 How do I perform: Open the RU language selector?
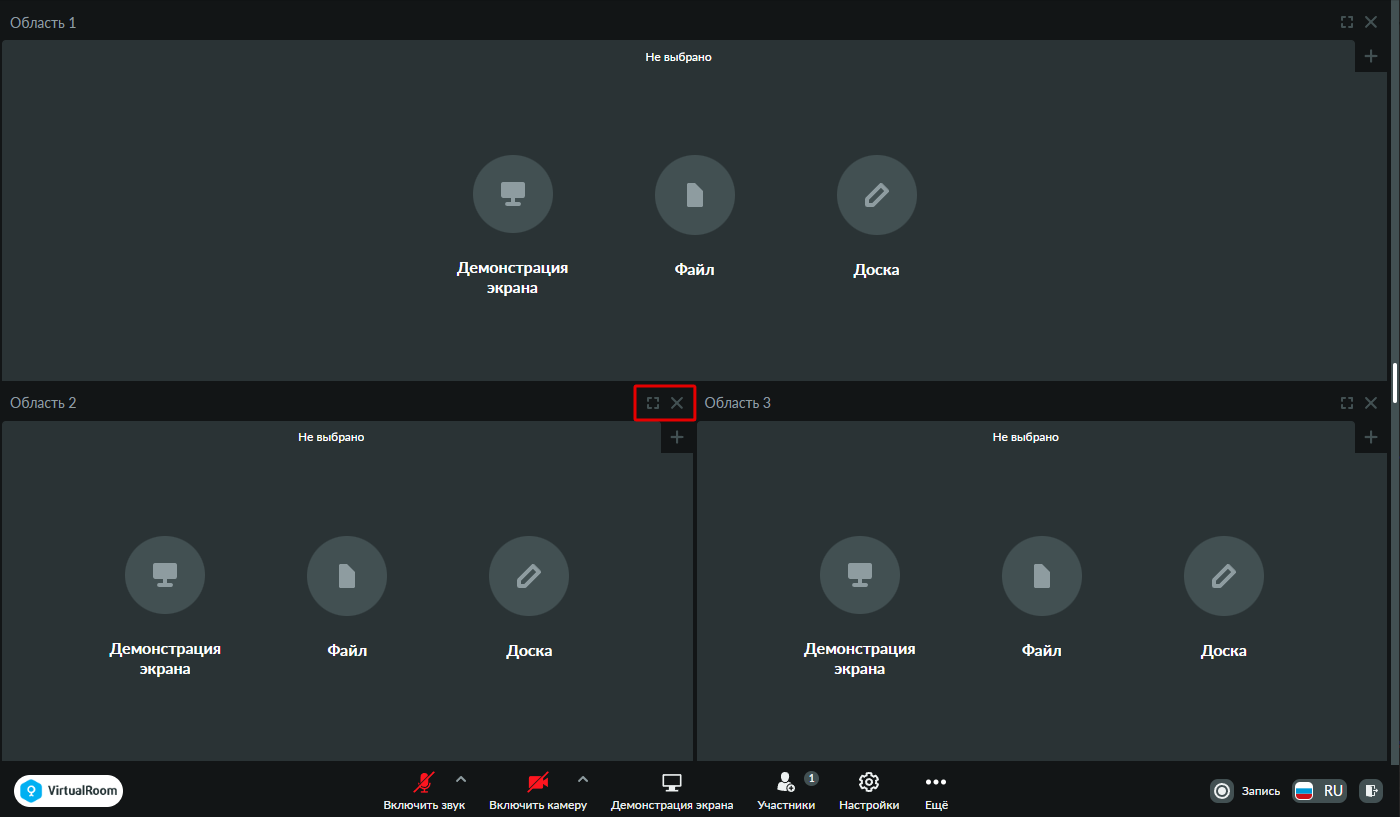pyautogui.click(x=1320, y=791)
